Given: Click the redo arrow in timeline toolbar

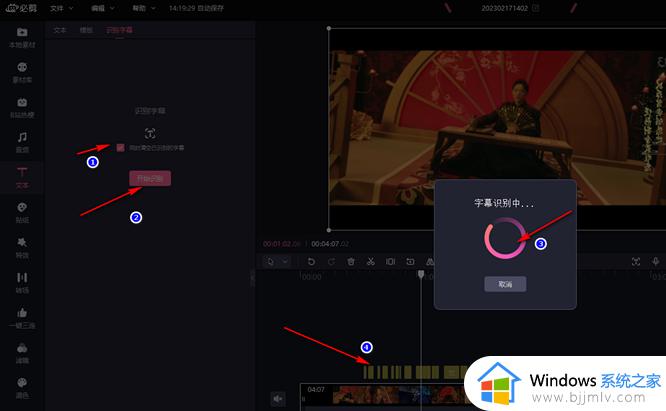Looking at the screenshot, I should [x=331, y=262].
